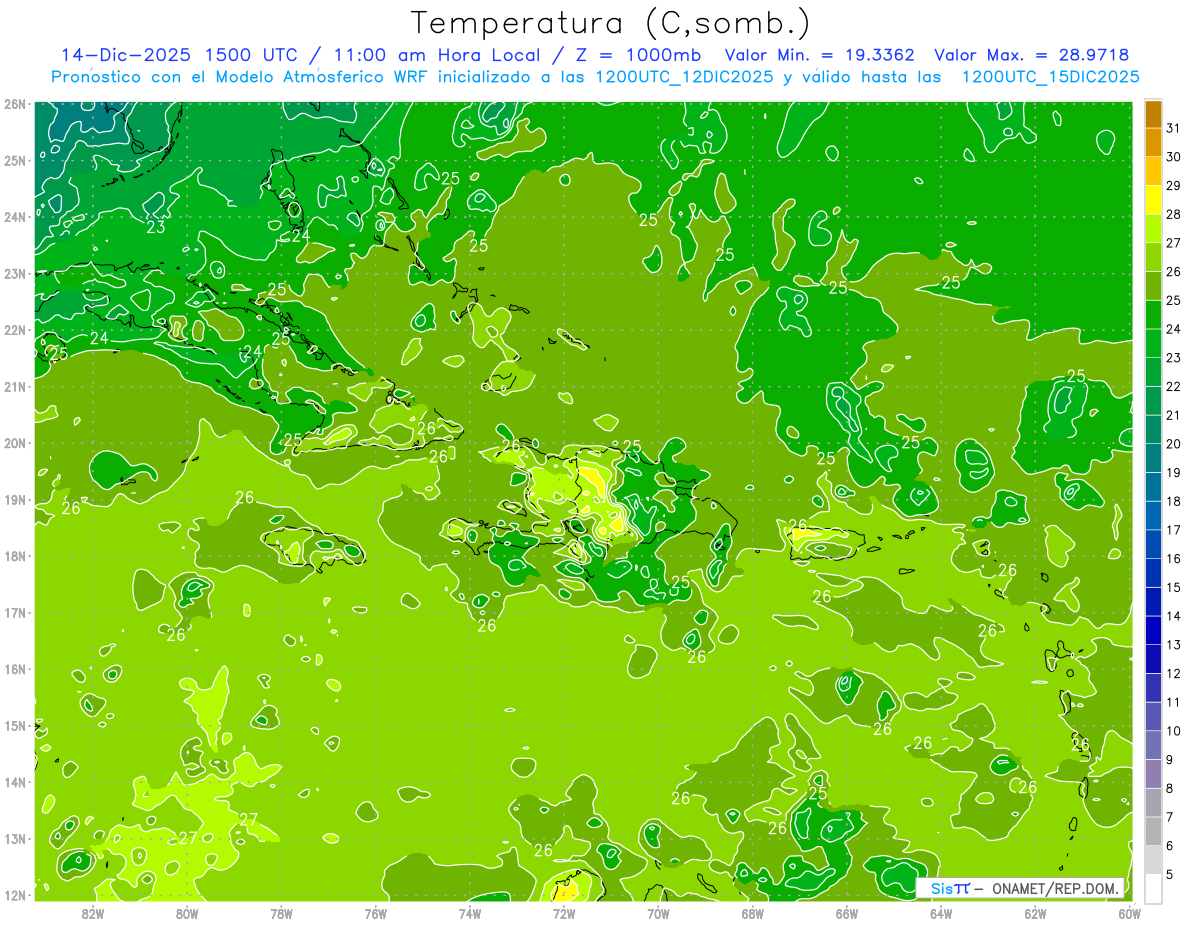The width and height of the screenshot is (1200, 927).
Task: Click the '68W' longitude axis label
Action: 753,914
